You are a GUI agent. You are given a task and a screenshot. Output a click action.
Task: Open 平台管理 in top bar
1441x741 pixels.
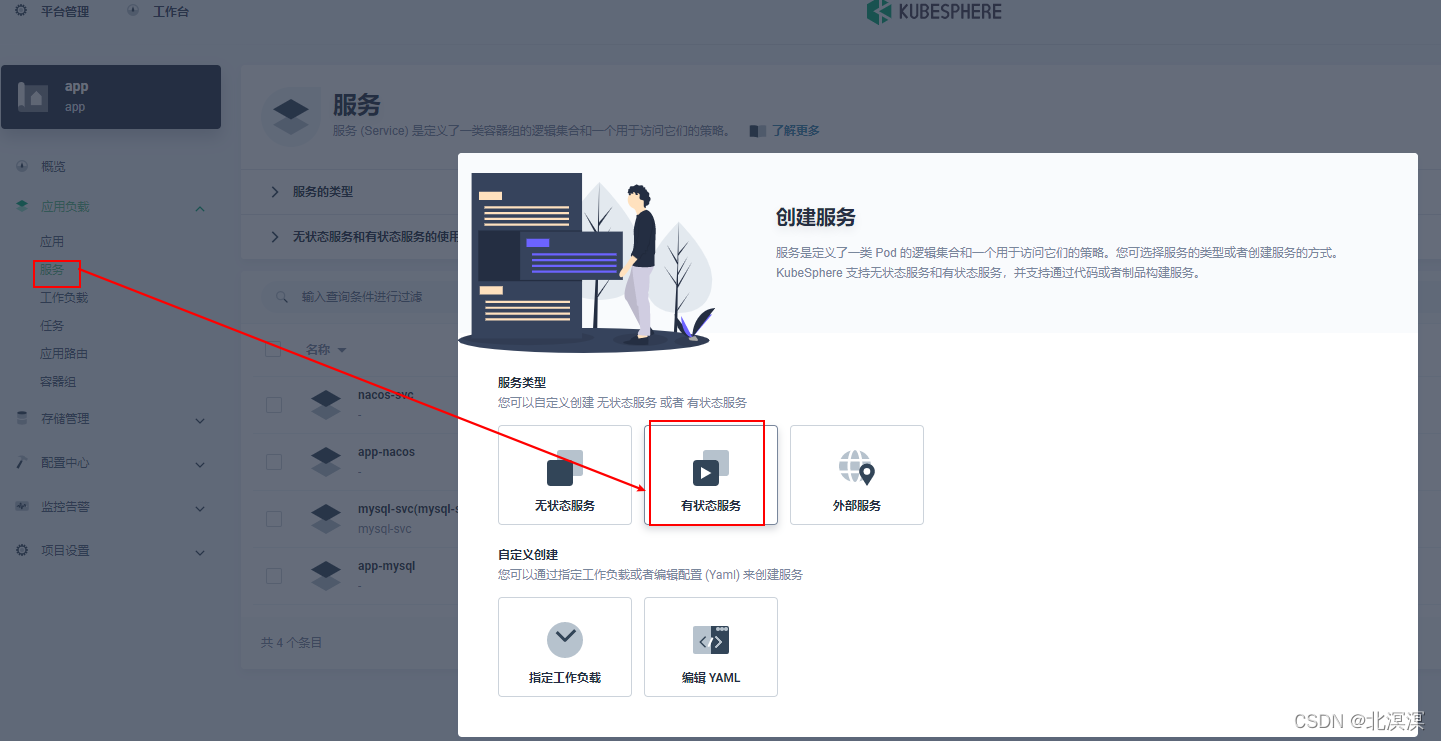pos(65,11)
